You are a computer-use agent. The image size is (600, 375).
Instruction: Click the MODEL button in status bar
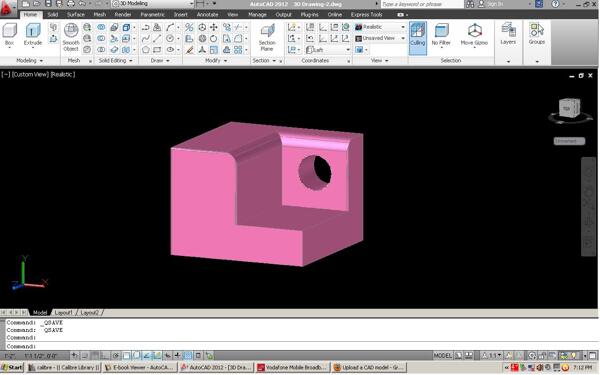click(x=442, y=355)
